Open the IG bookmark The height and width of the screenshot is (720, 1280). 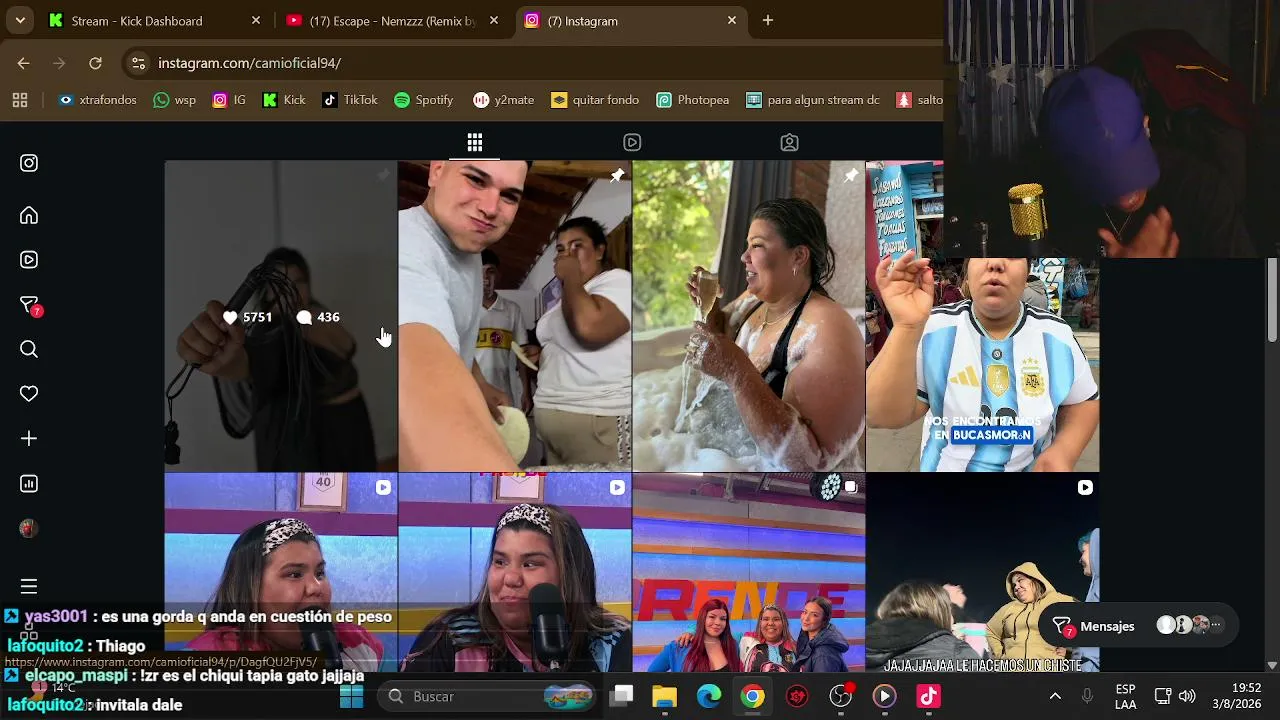tap(229, 100)
